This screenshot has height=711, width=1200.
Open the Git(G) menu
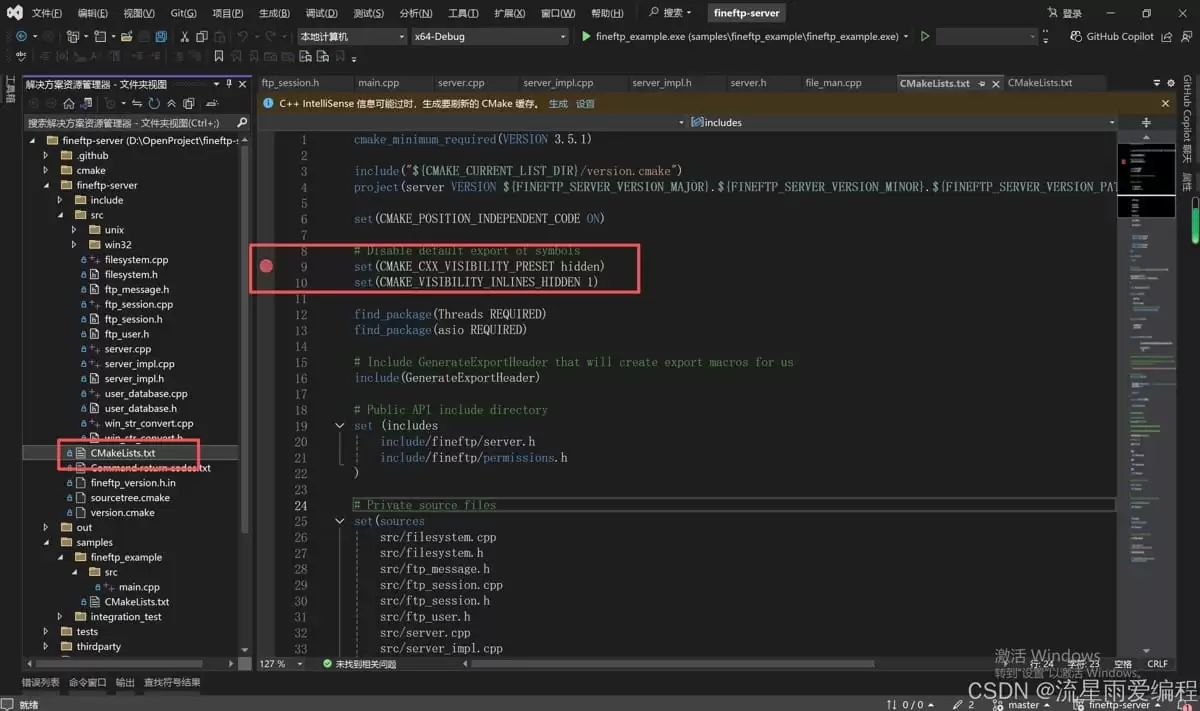pyautogui.click(x=183, y=13)
